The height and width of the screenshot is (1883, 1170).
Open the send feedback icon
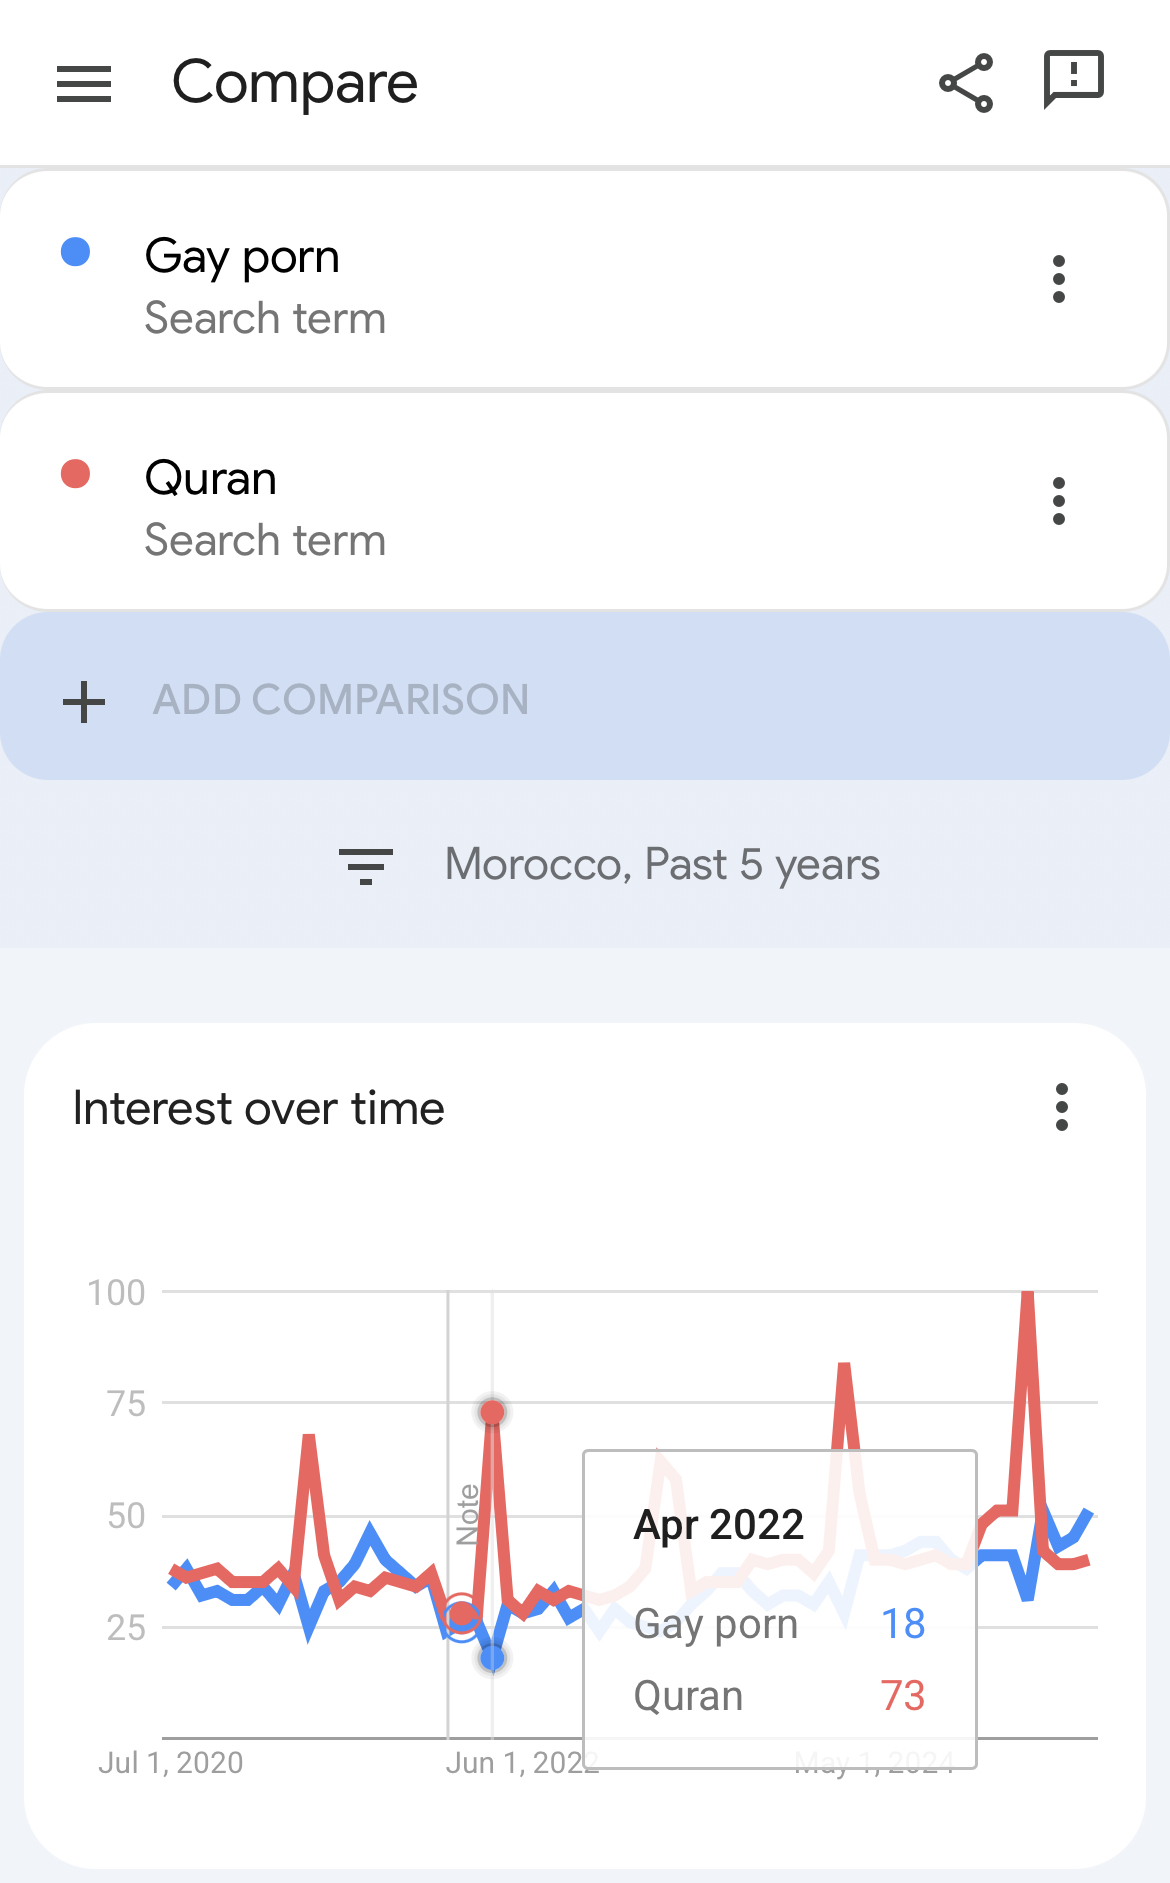(1073, 79)
